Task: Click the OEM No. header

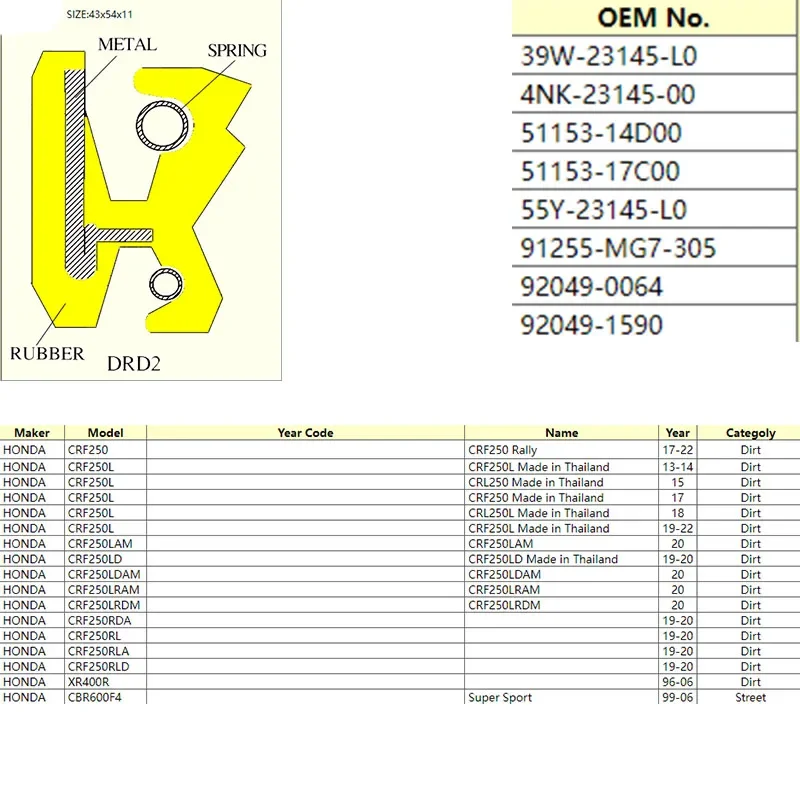Action: click(x=654, y=18)
